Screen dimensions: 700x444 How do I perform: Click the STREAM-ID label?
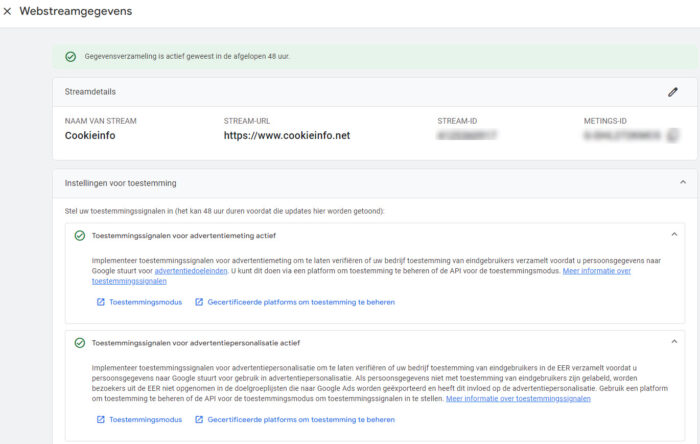(457, 121)
